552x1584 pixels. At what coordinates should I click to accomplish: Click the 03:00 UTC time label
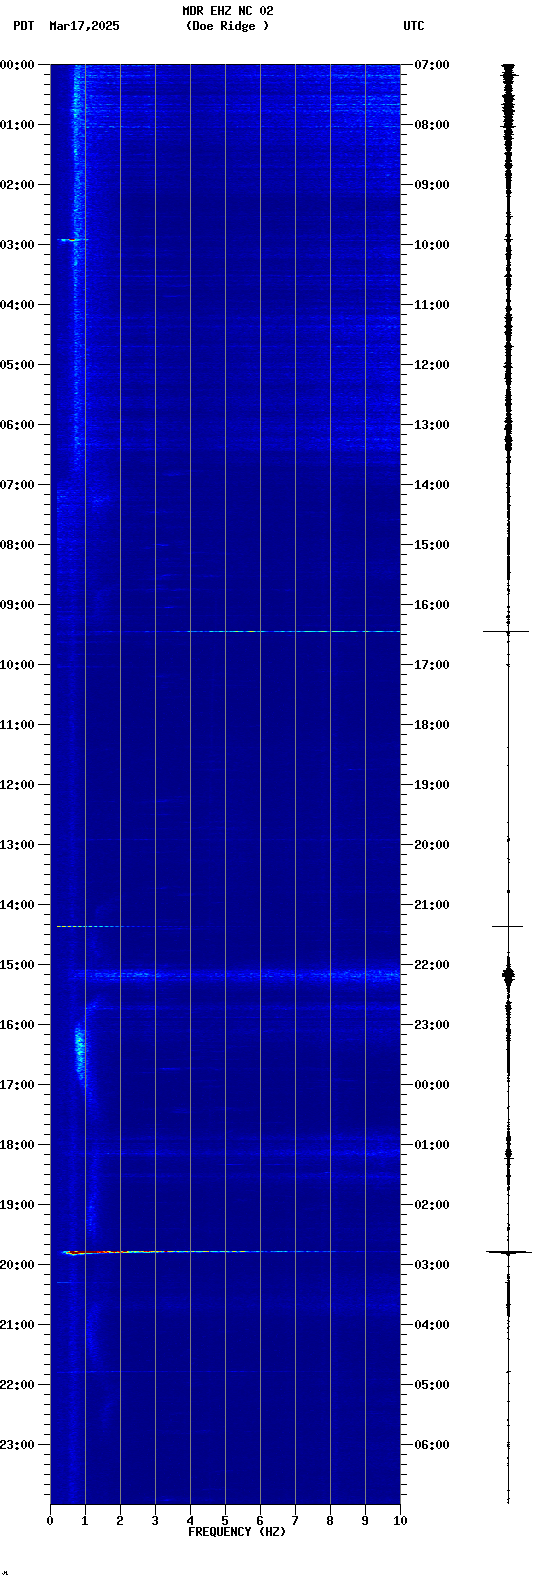(x=431, y=1265)
